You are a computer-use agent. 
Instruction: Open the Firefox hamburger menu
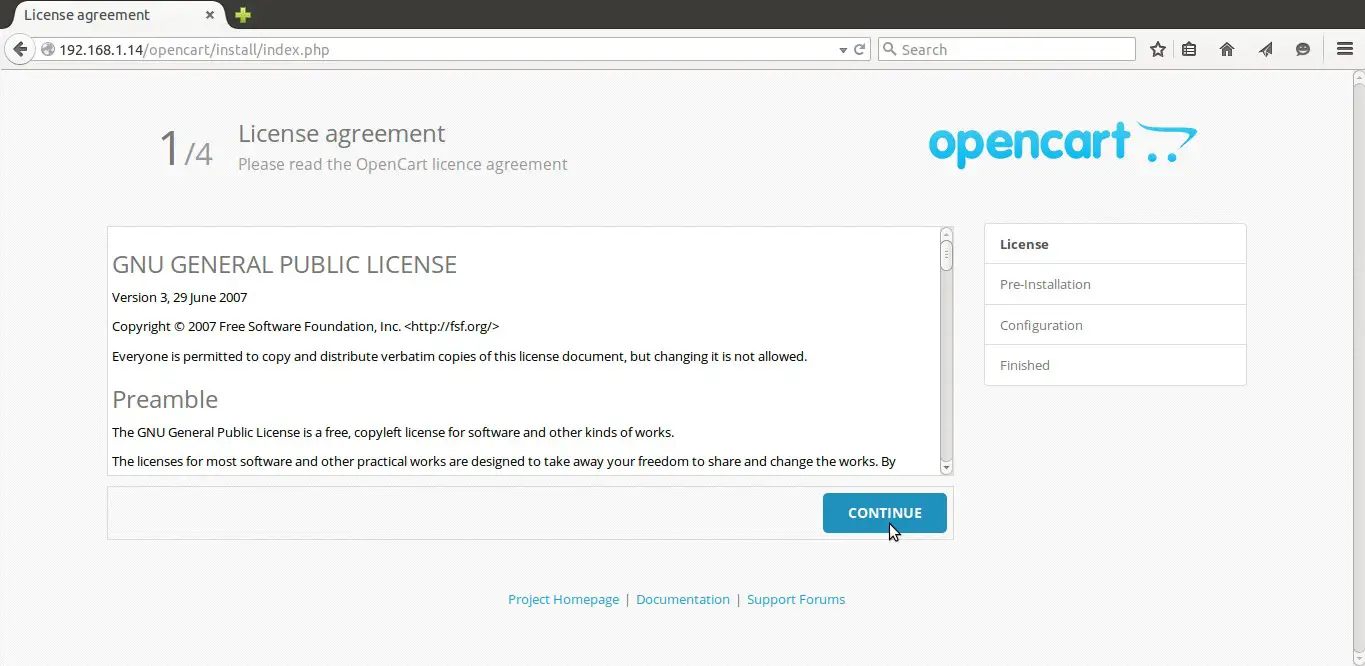point(1345,49)
